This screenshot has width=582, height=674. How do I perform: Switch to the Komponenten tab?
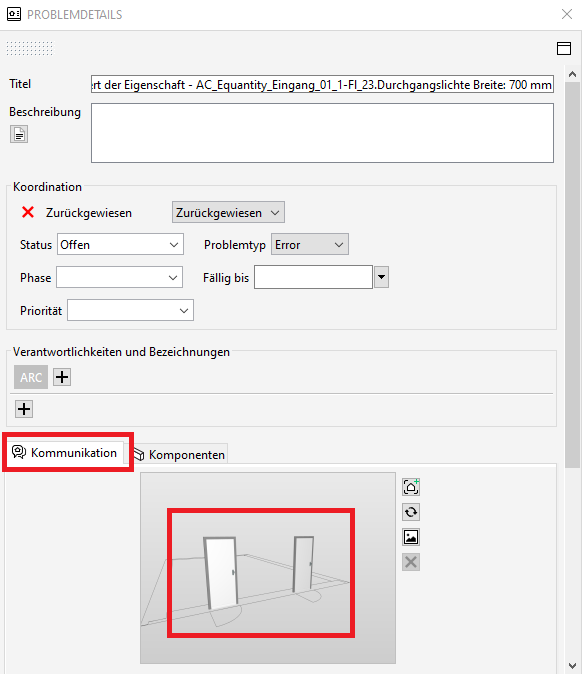(180, 454)
